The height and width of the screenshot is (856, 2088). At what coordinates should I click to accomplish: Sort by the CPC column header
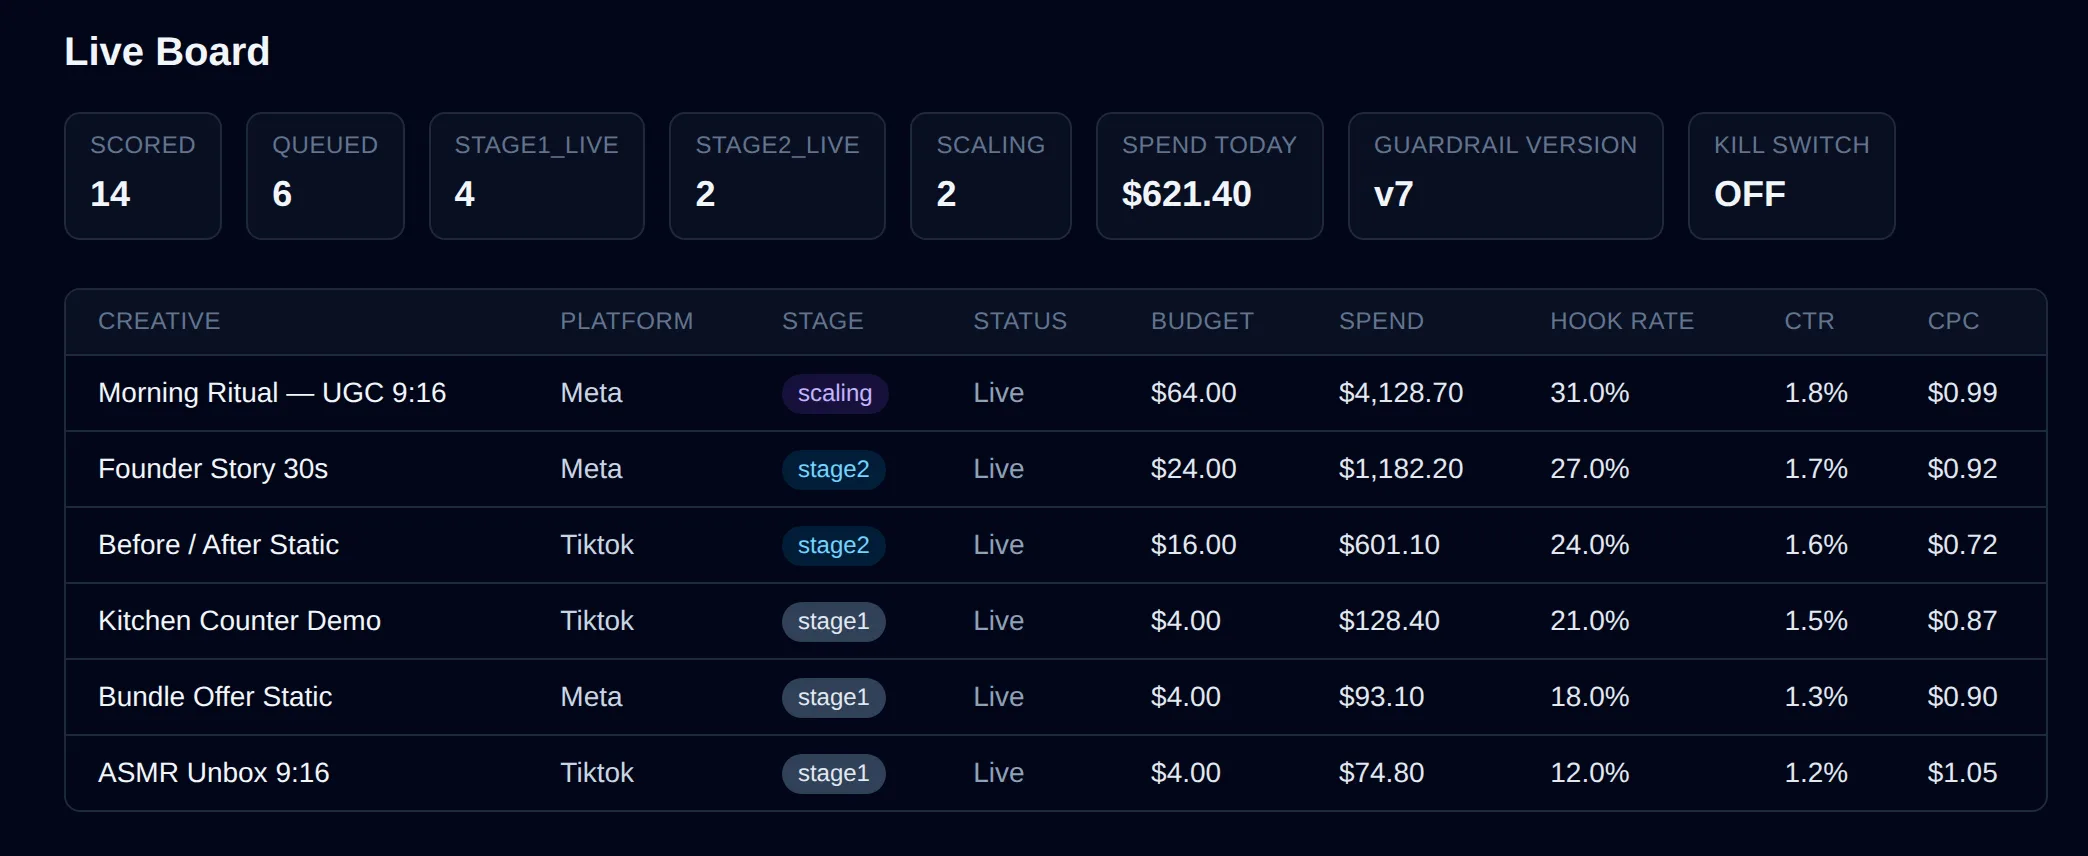click(x=1953, y=321)
